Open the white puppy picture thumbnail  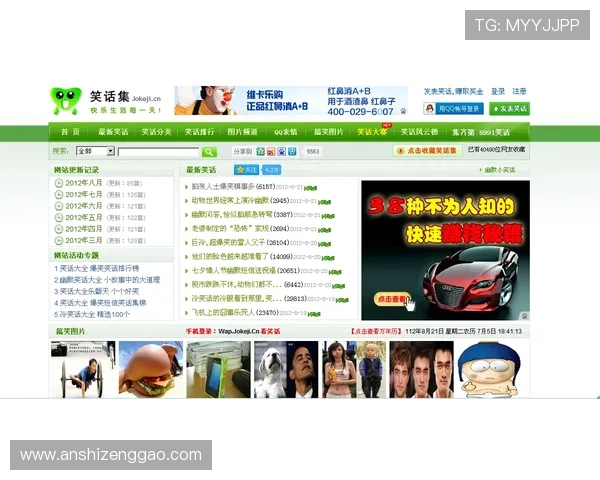click(x=270, y=369)
